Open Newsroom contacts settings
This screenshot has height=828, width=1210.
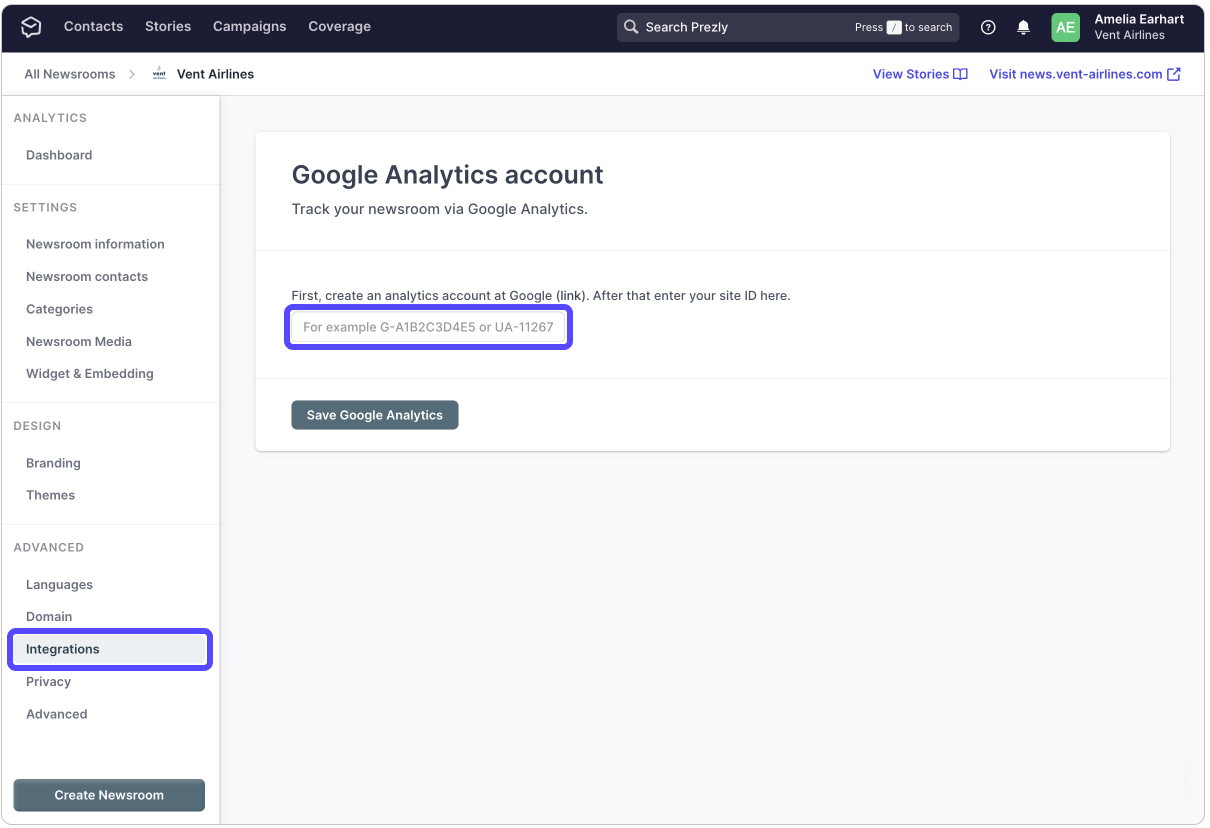click(x=87, y=276)
